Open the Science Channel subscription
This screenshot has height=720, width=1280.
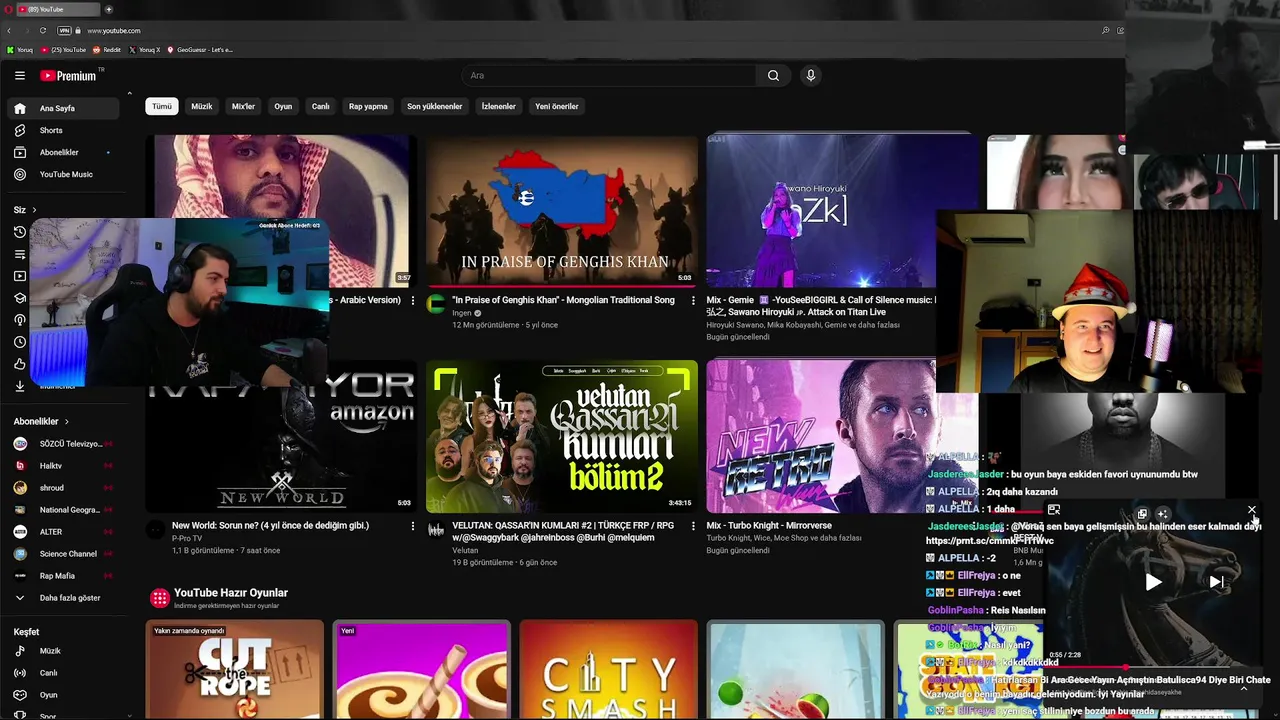point(65,554)
